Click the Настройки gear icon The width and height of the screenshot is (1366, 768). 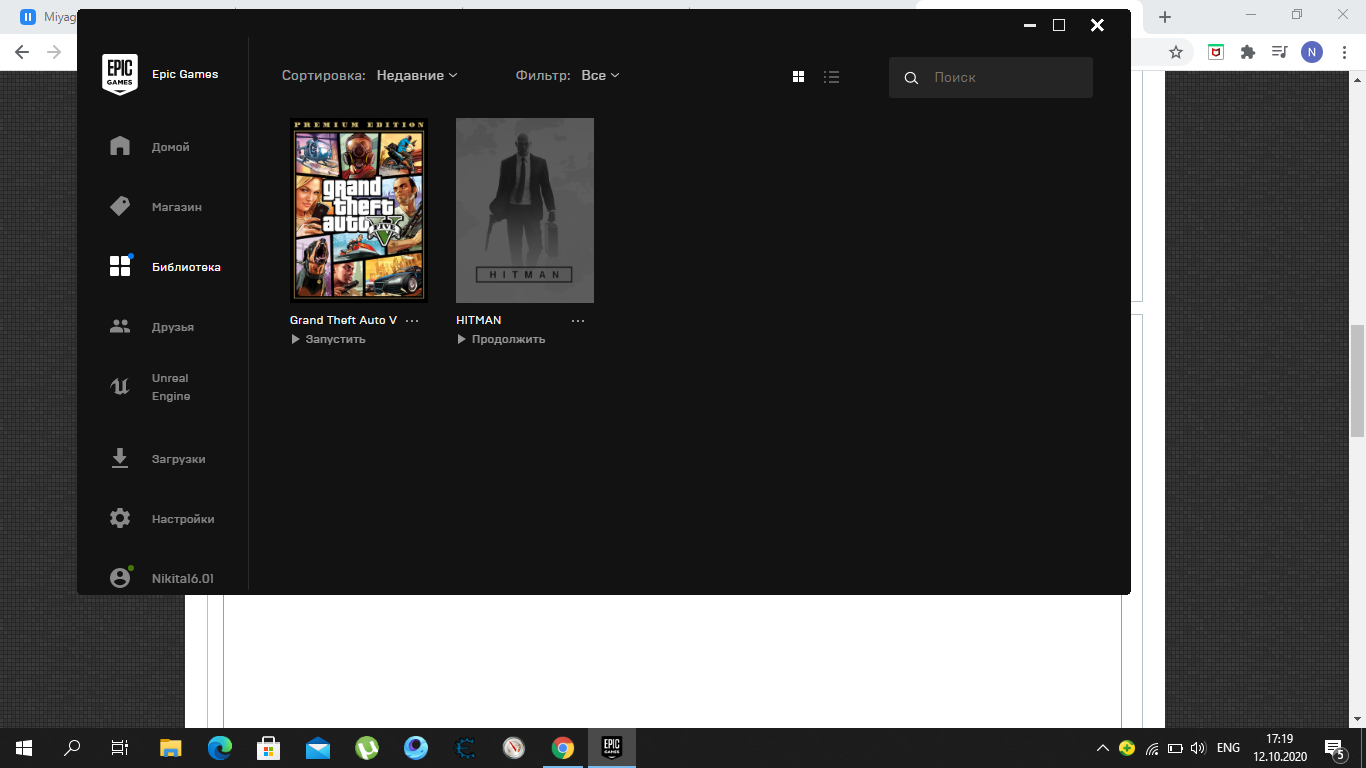[x=120, y=518]
